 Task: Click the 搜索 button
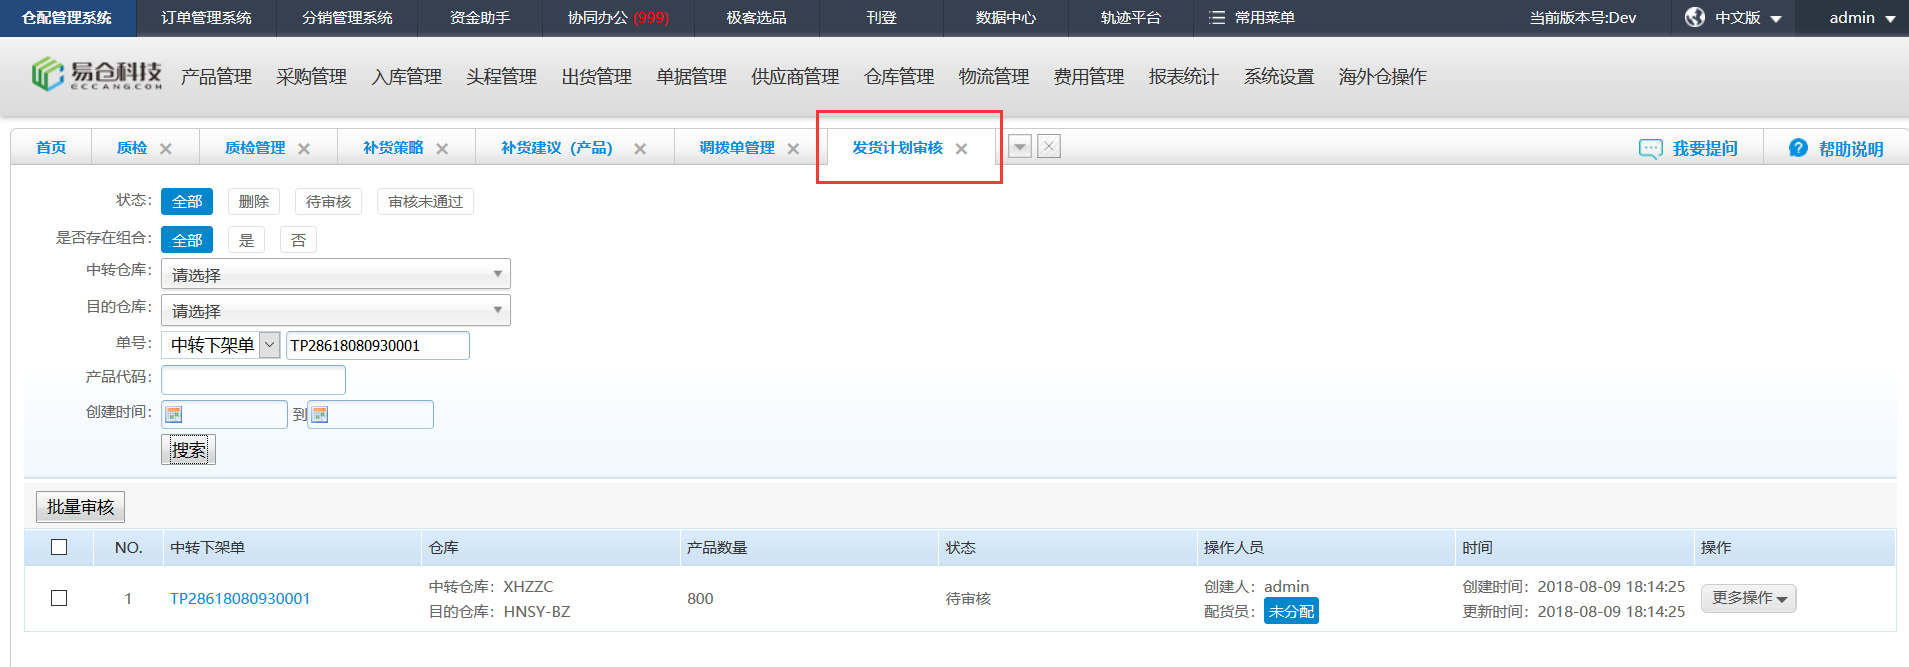pyautogui.click(x=188, y=450)
